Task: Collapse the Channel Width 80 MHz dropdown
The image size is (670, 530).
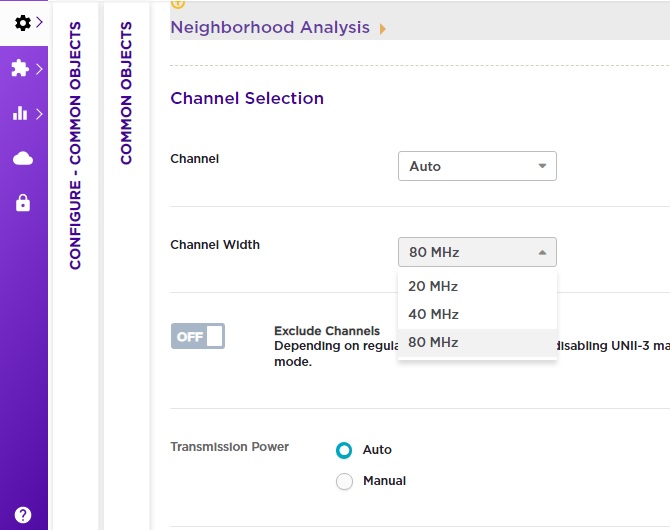Action: (x=477, y=252)
